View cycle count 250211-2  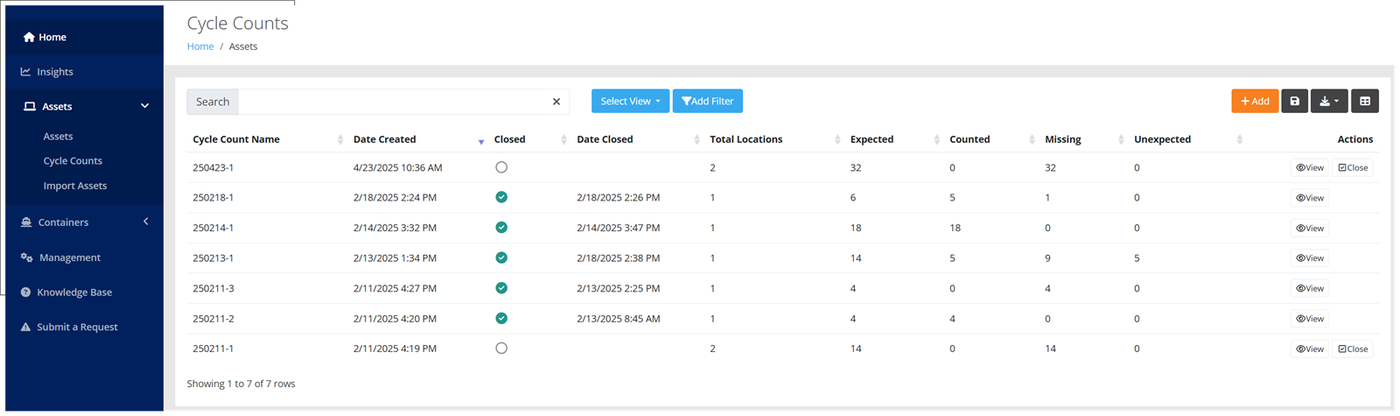point(1309,318)
